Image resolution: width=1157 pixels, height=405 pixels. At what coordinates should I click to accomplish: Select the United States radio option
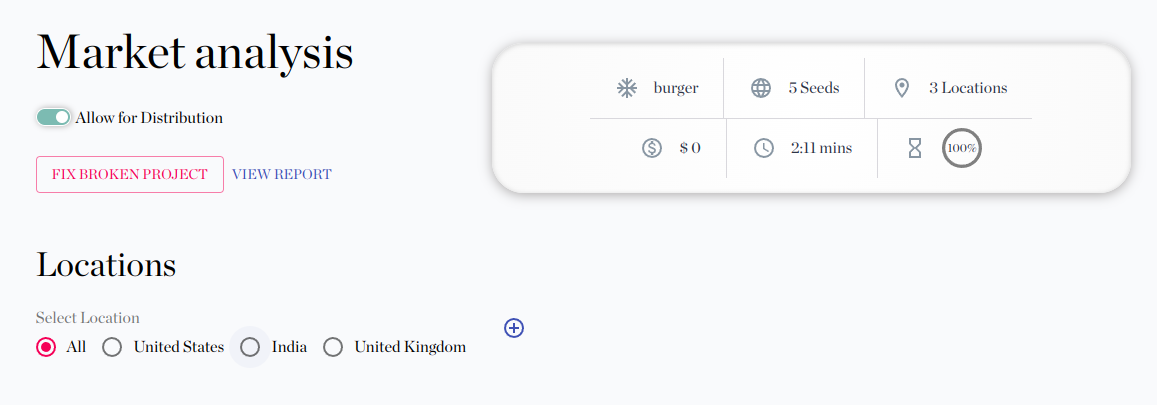pos(112,347)
